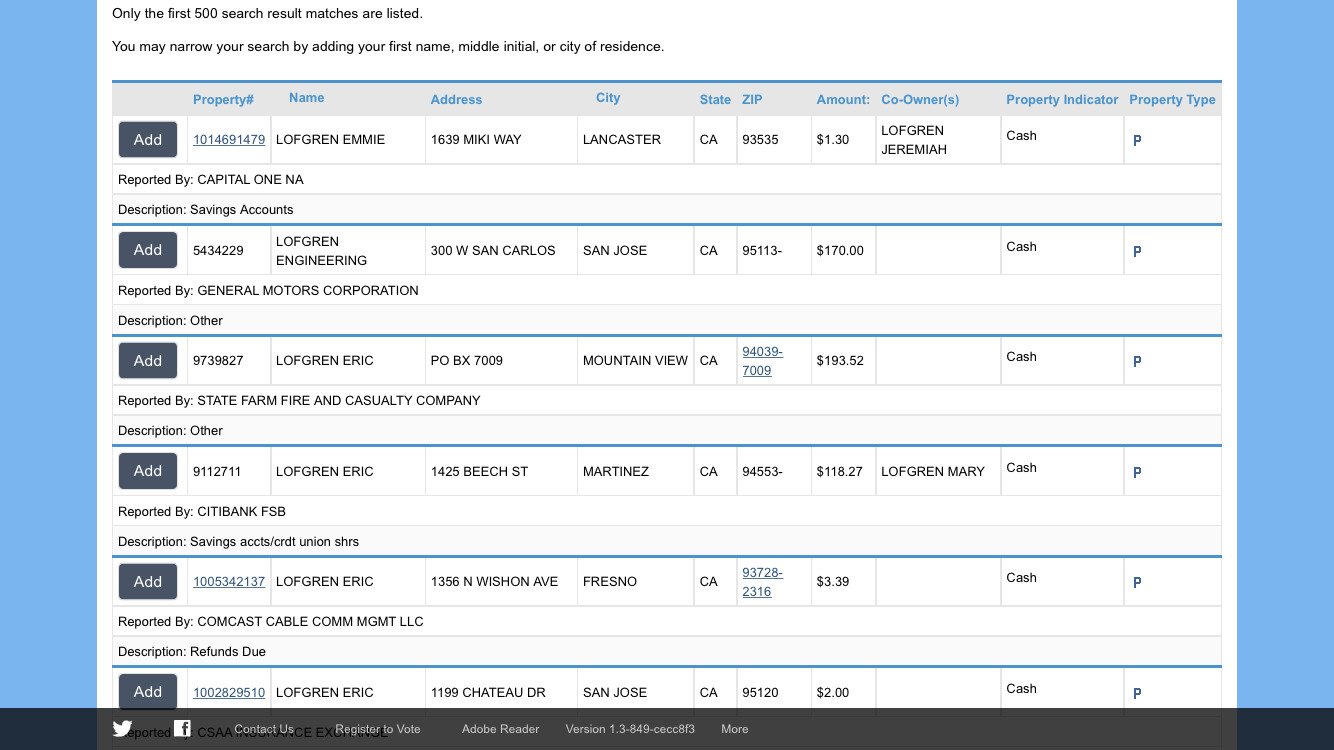
Task: Click the P icon in the PO BX 7009 row
Action: pos(1137,362)
